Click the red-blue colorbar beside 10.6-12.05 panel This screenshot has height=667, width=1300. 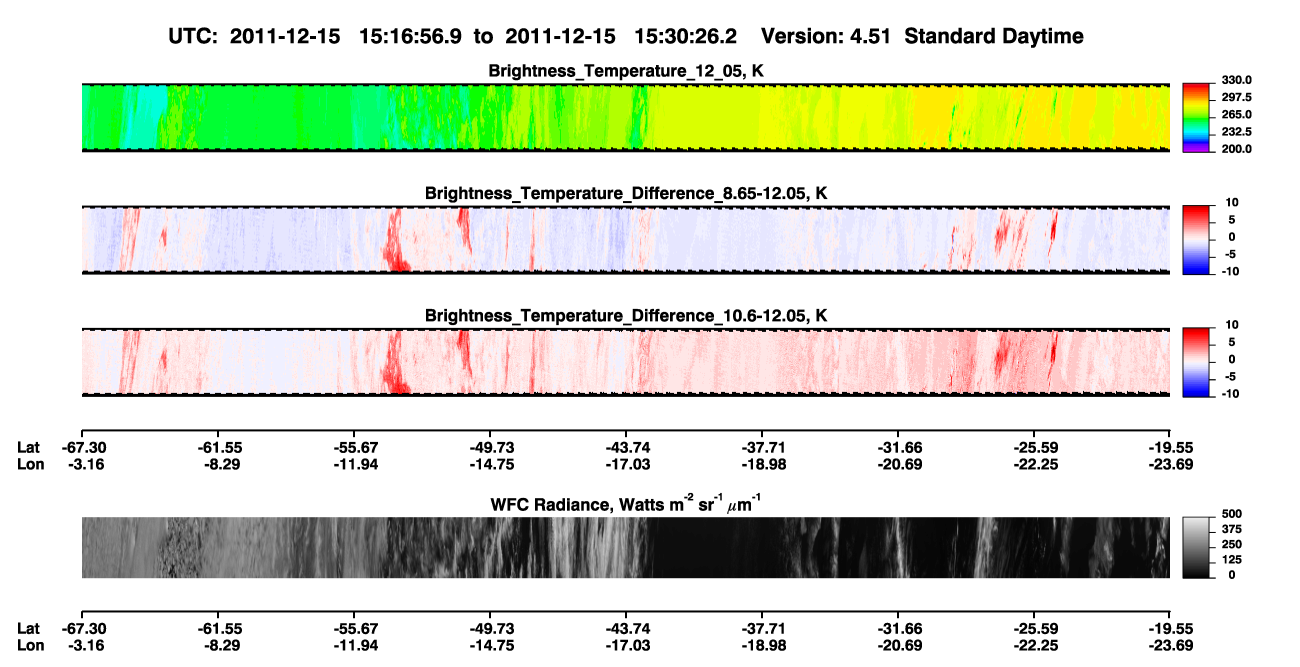point(1195,362)
